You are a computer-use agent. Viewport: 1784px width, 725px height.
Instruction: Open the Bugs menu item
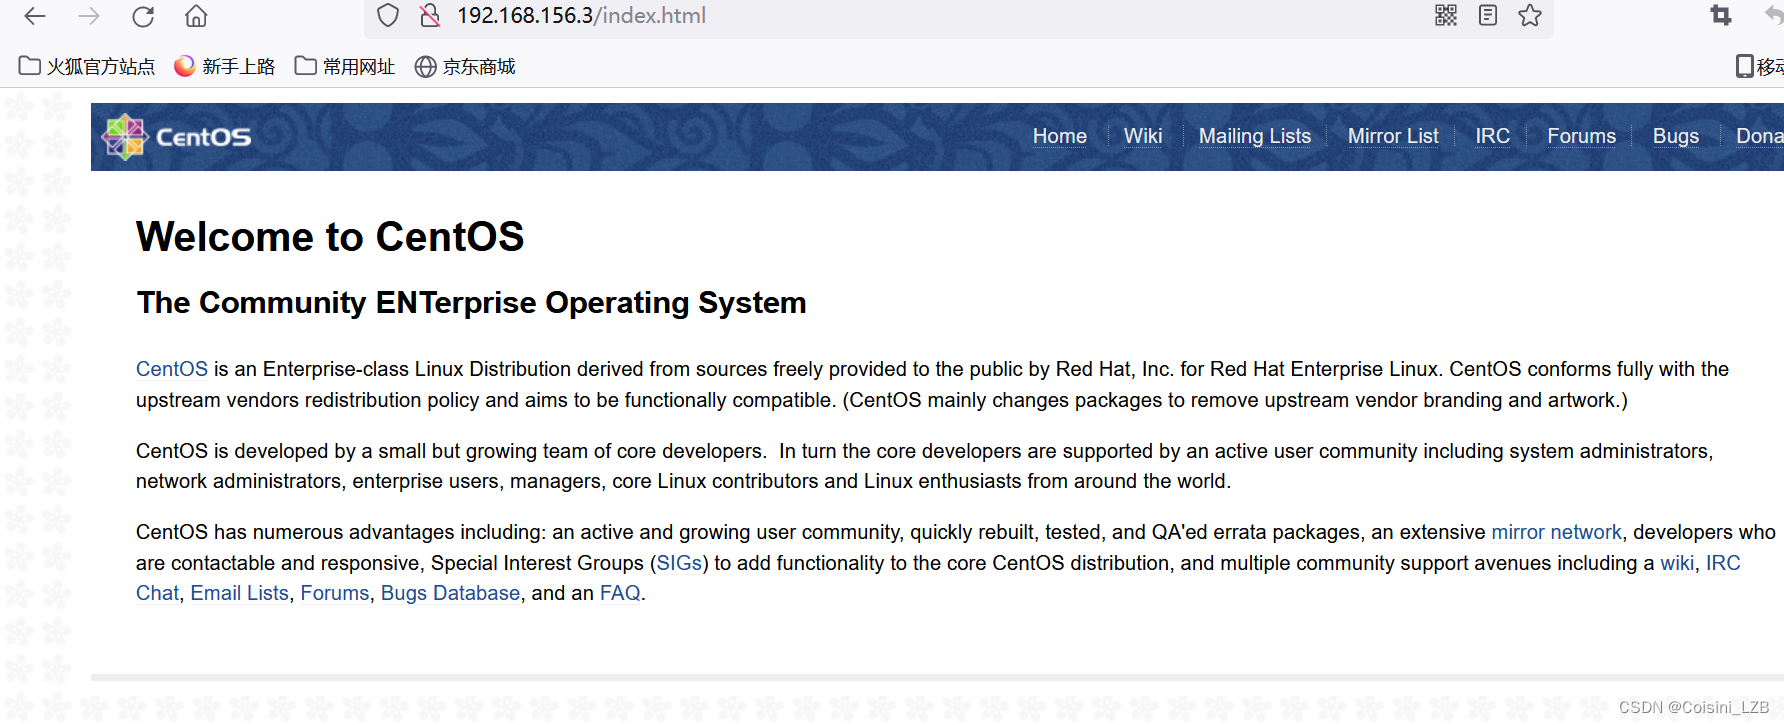point(1675,136)
